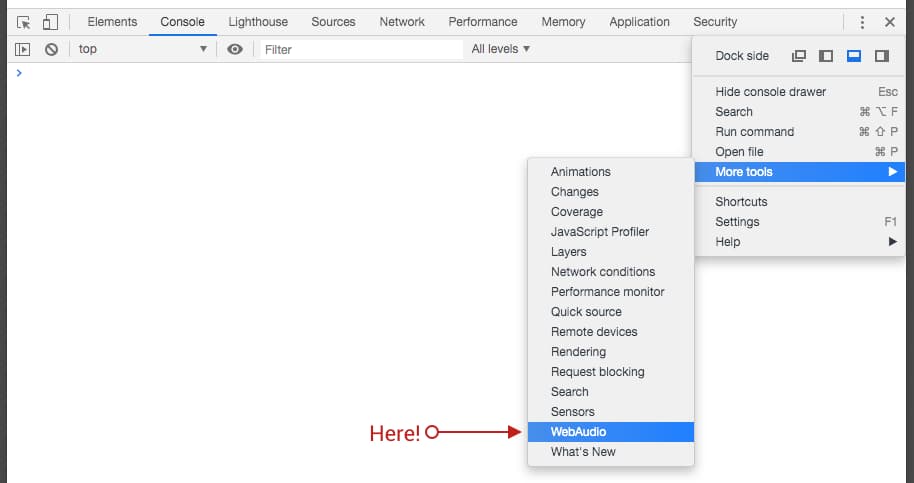Expand the Help submenu
Screen dimensions: 914x483
coord(798,242)
